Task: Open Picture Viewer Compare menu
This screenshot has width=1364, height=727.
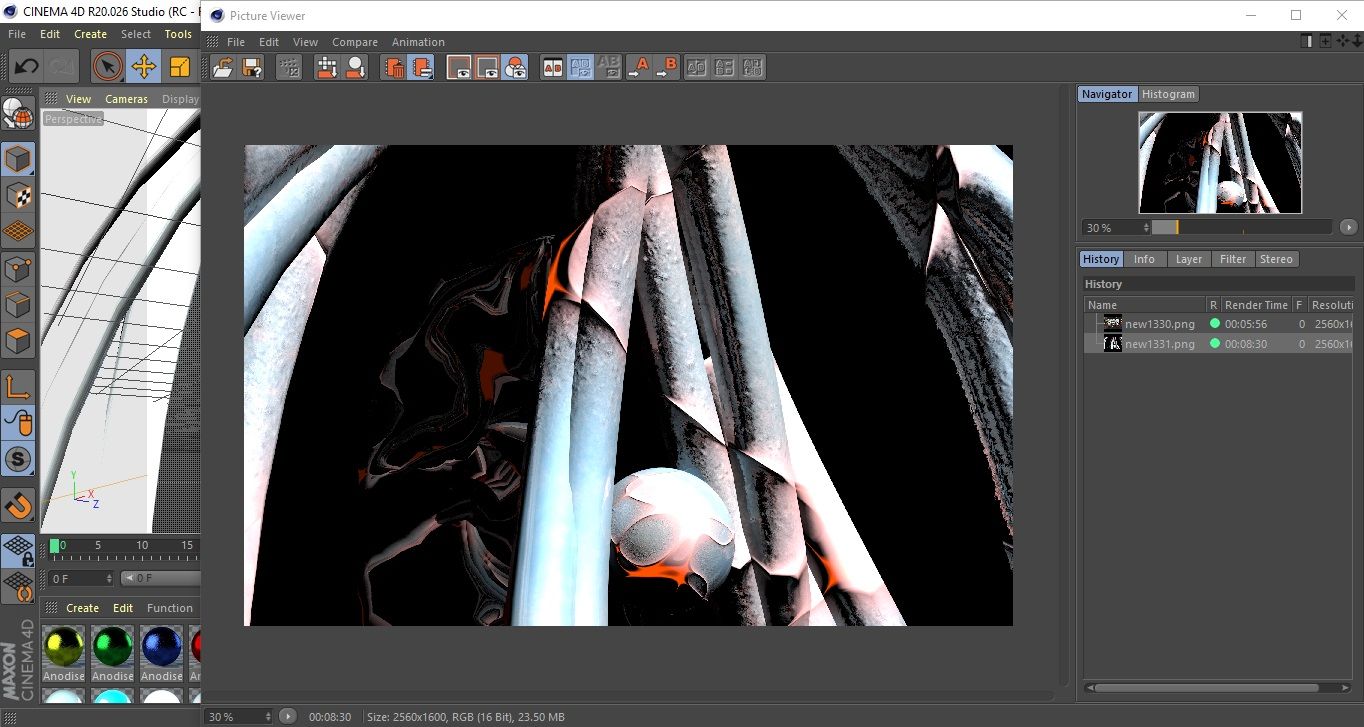Action: 355,42
